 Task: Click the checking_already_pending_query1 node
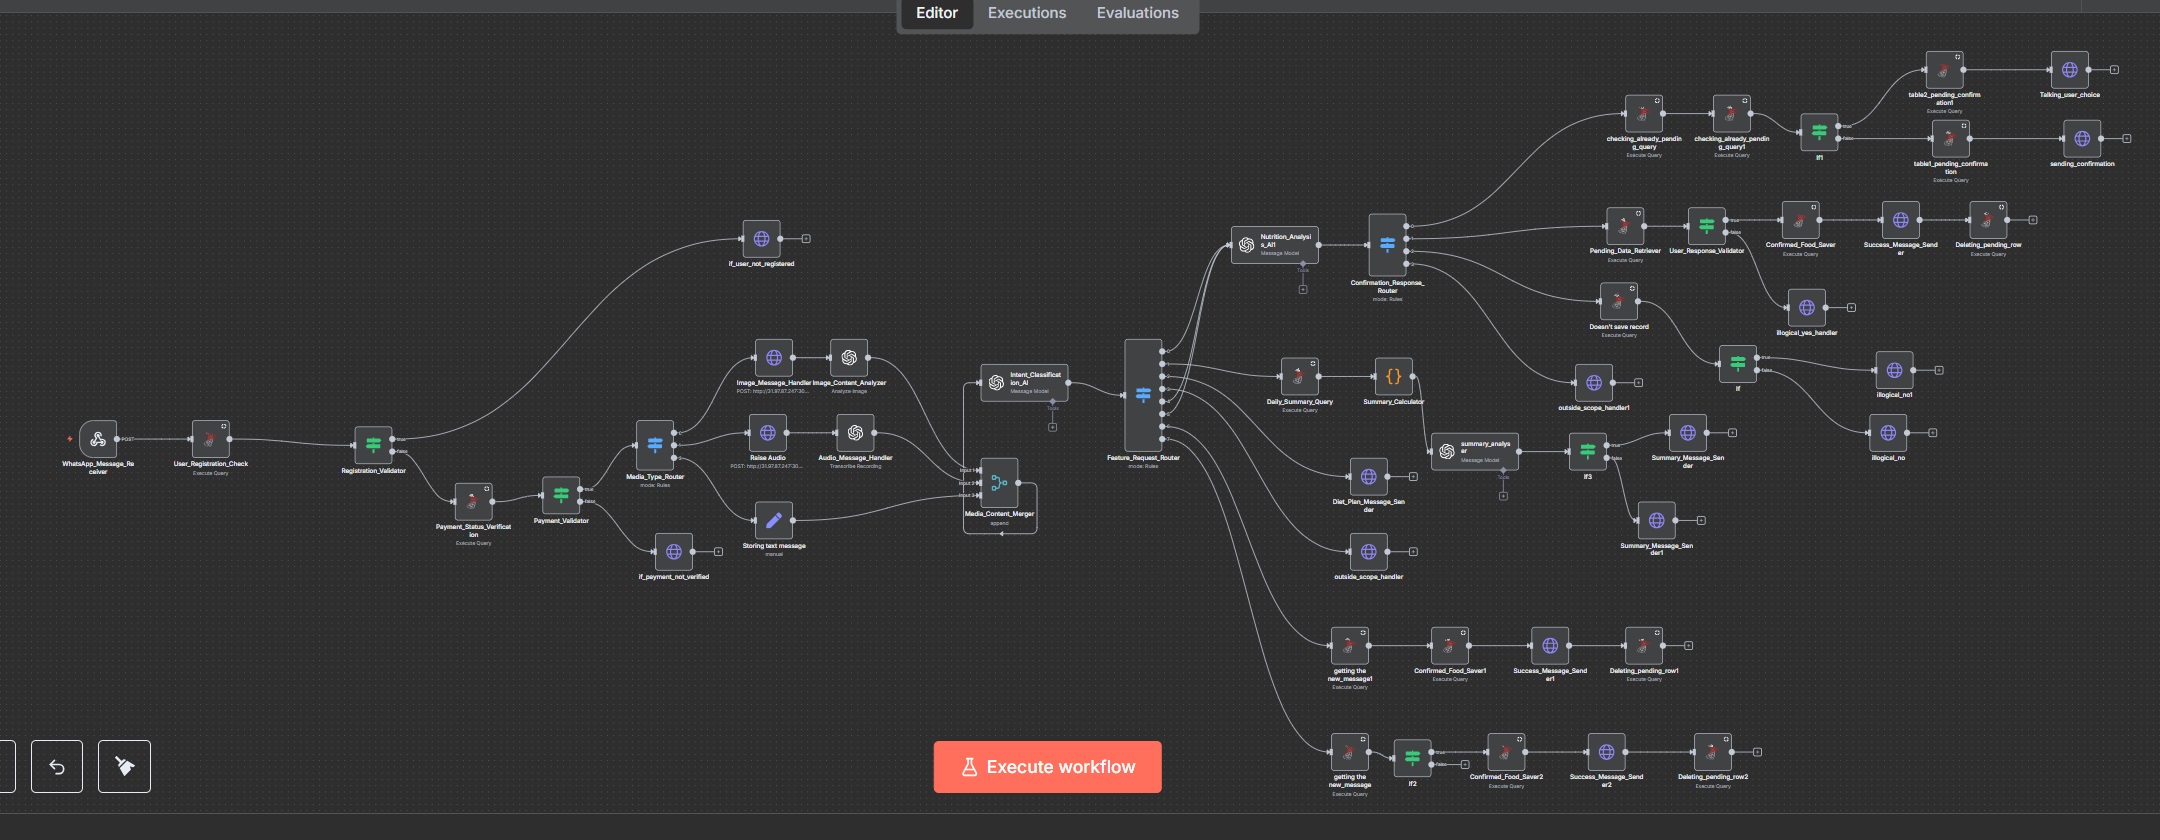click(x=1731, y=114)
